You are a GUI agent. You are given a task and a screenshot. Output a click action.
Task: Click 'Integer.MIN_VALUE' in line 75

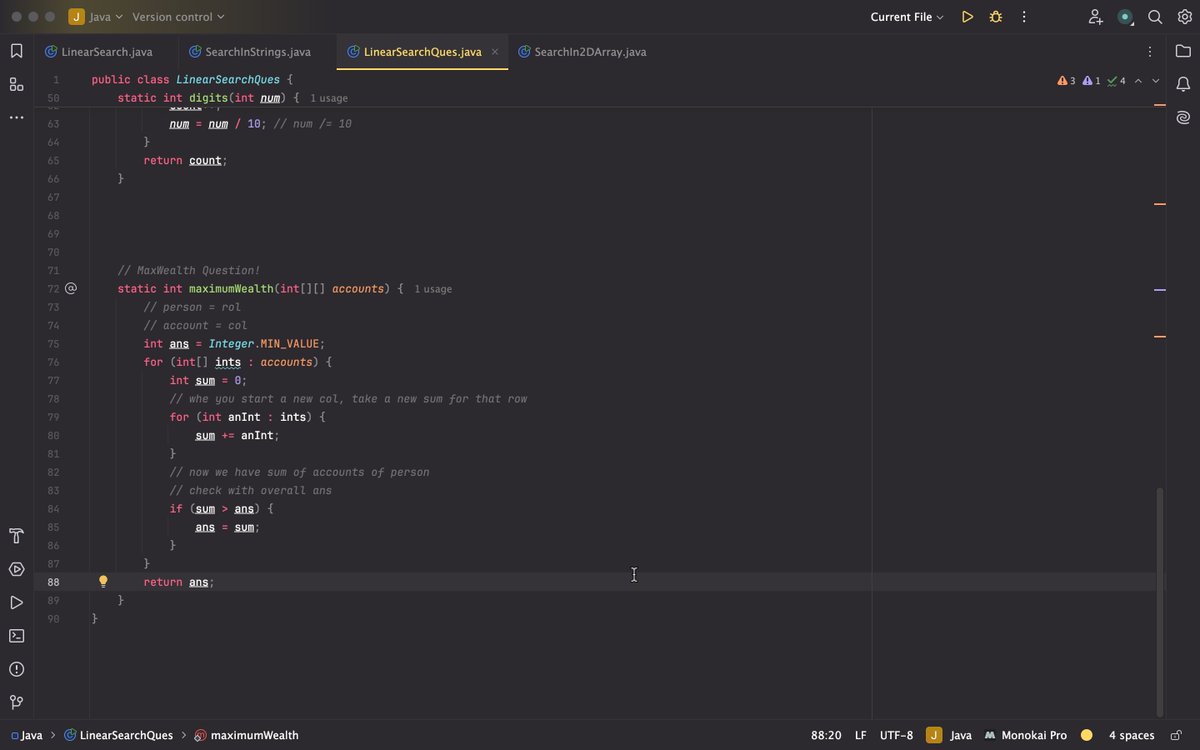(264, 343)
